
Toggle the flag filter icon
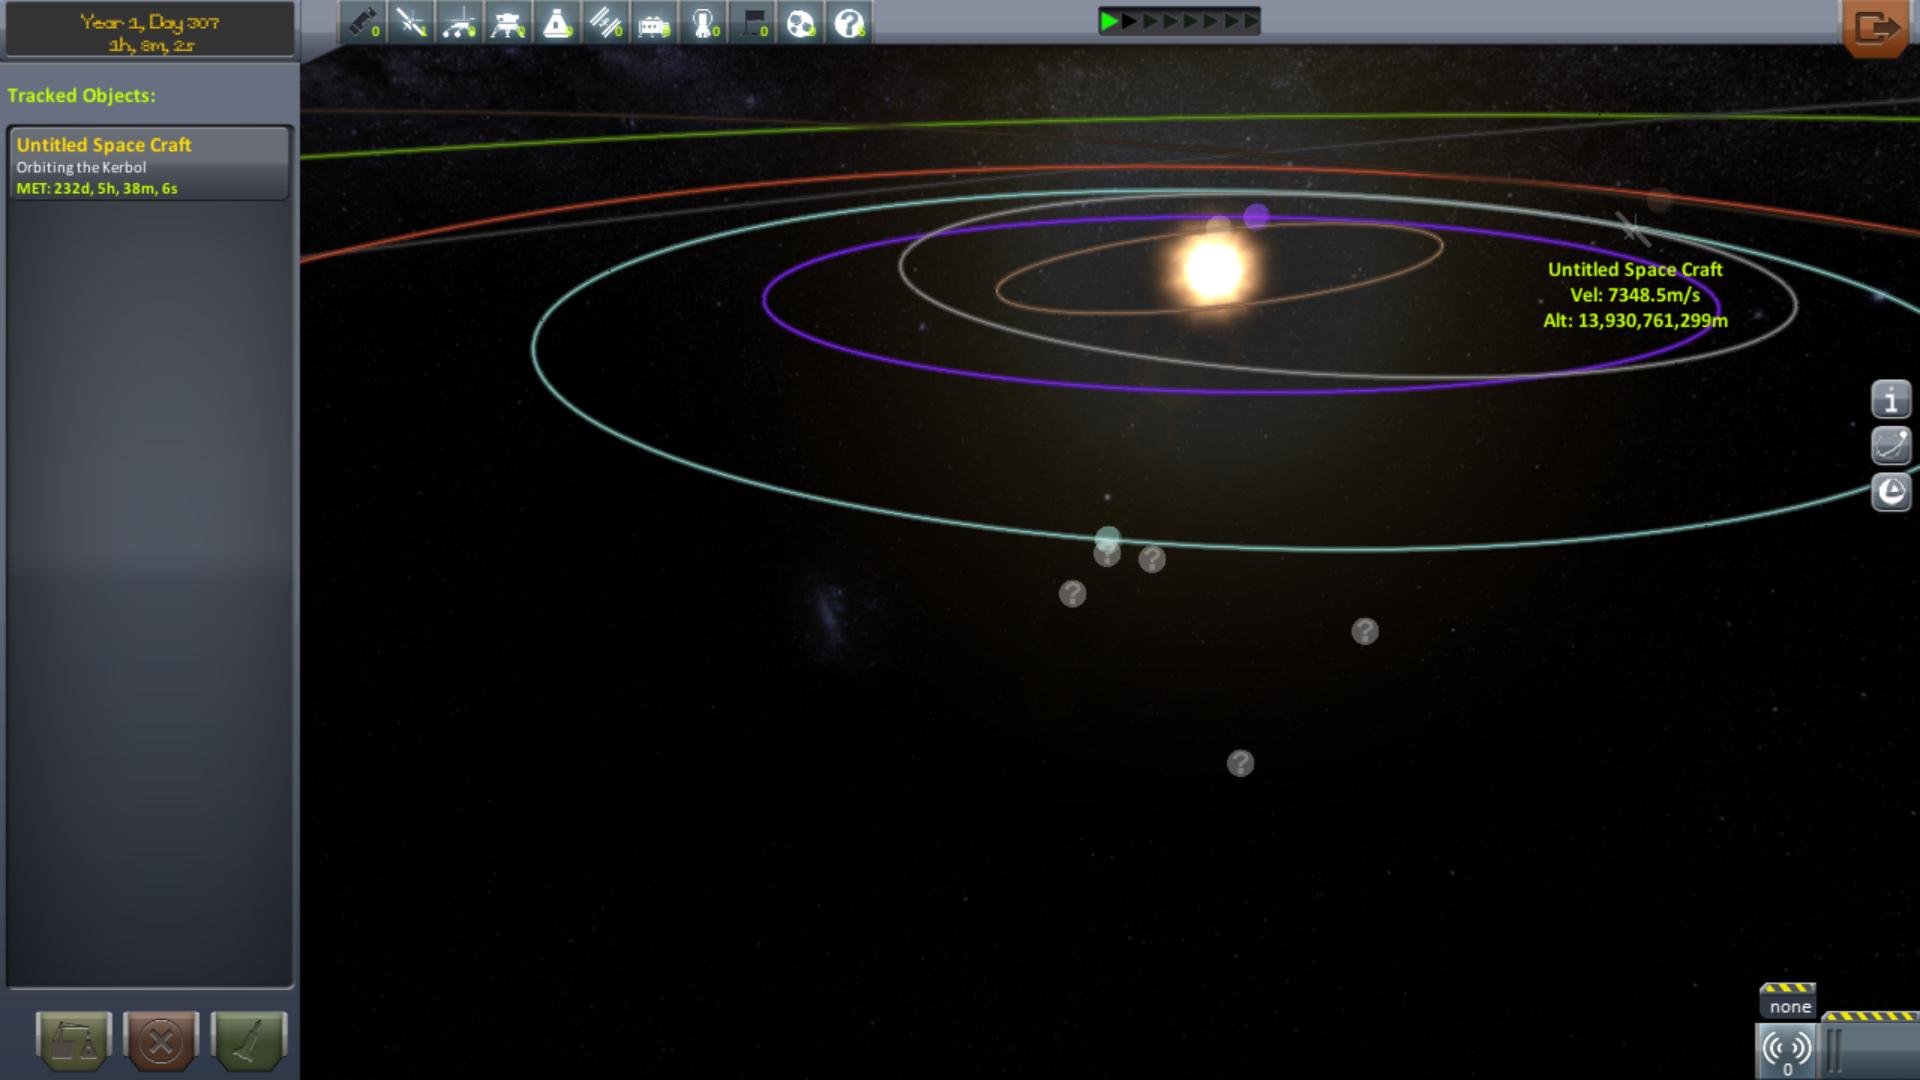click(x=753, y=22)
